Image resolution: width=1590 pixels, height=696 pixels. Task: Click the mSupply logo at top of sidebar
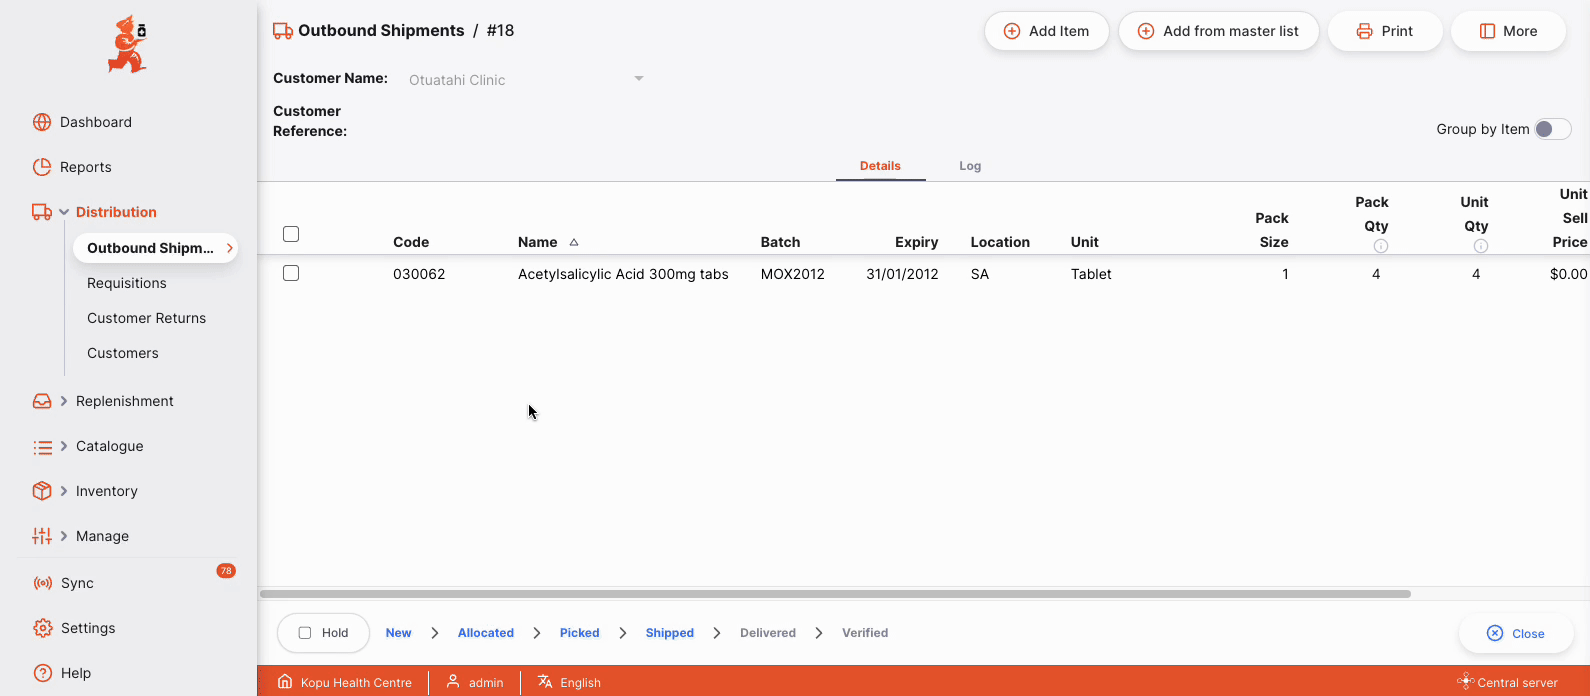point(127,45)
